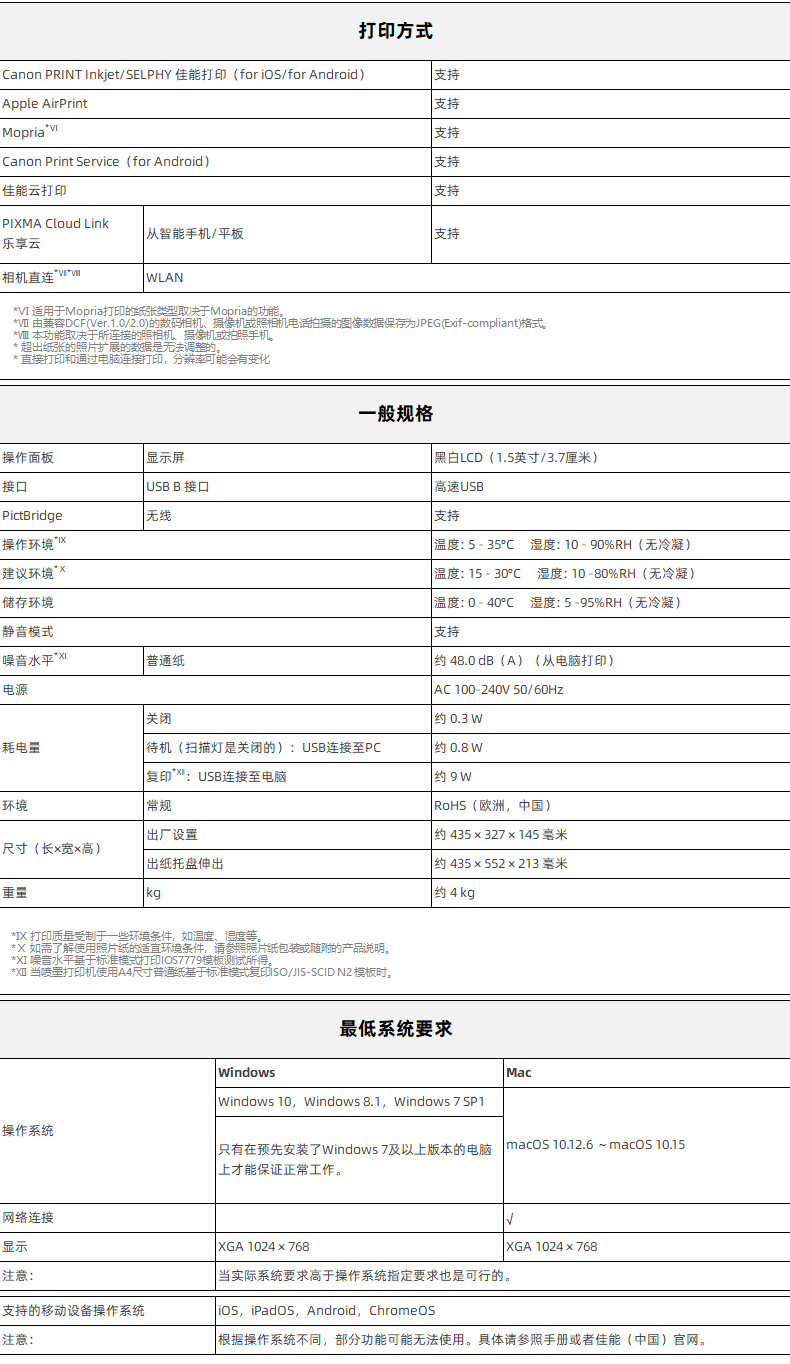Click the Apple AirPrint row label
Screen dimensions: 790x1364
coord(45,103)
